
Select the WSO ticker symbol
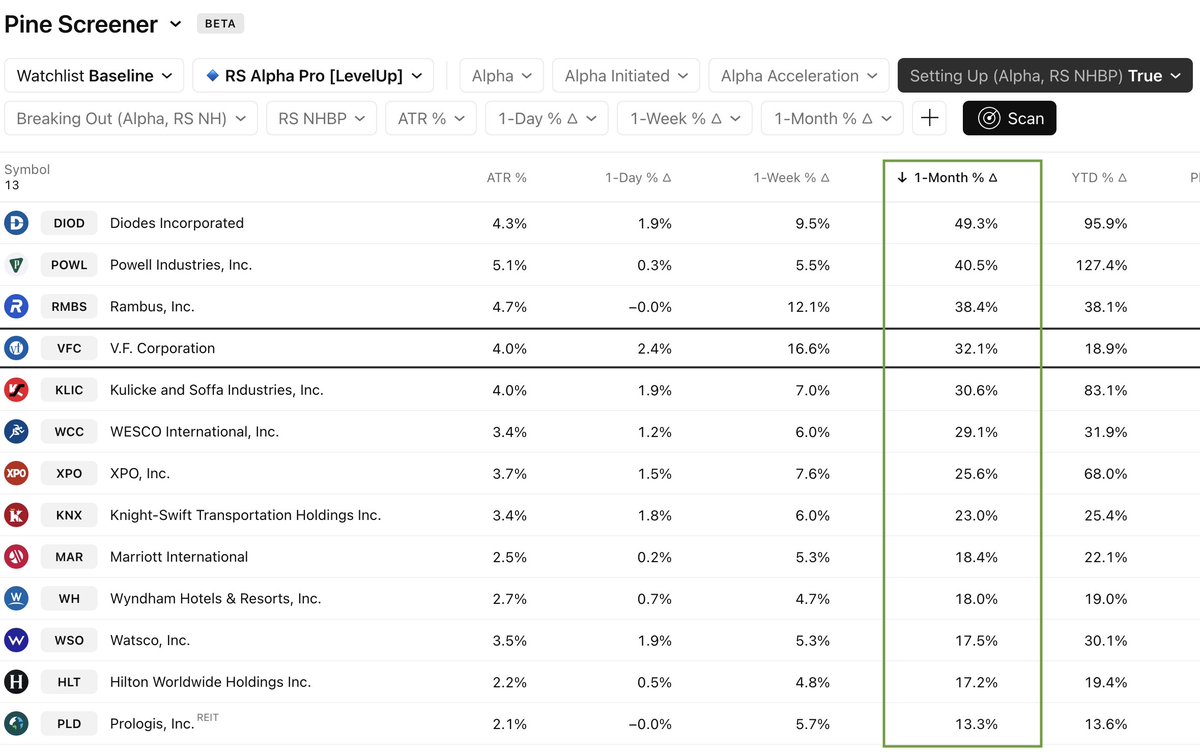69,640
